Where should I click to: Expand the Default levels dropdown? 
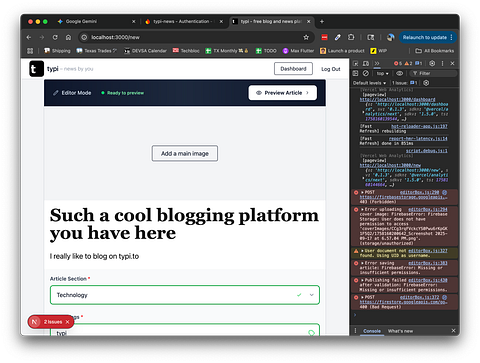click(369, 83)
